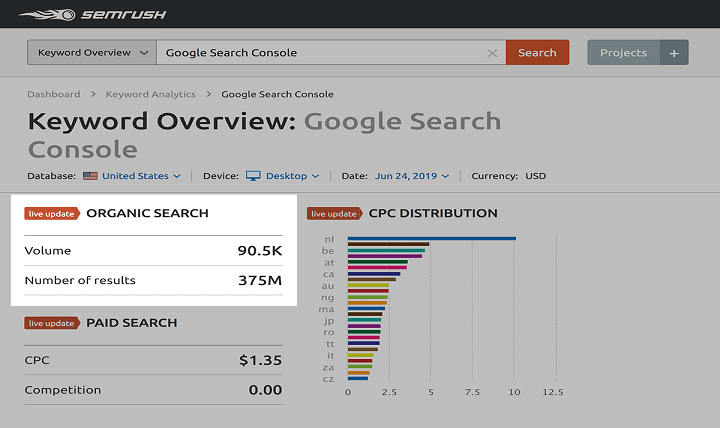Open the Keyword Overview dropdown
The width and height of the screenshot is (720, 428).
pos(91,53)
